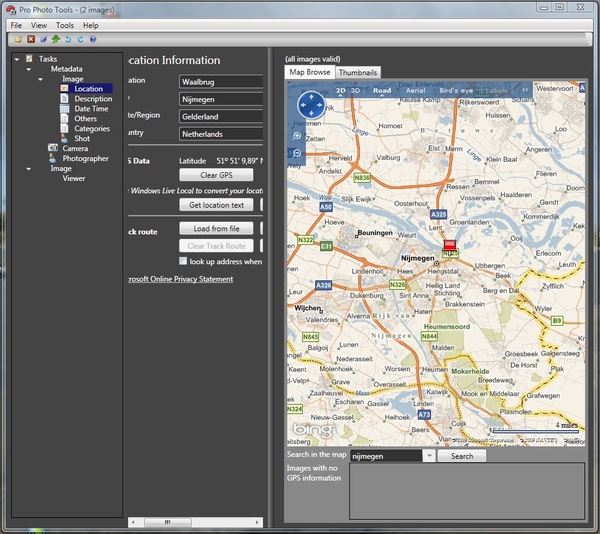Click the Nijmegen city field

pyautogui.click(x=221, y=99)
